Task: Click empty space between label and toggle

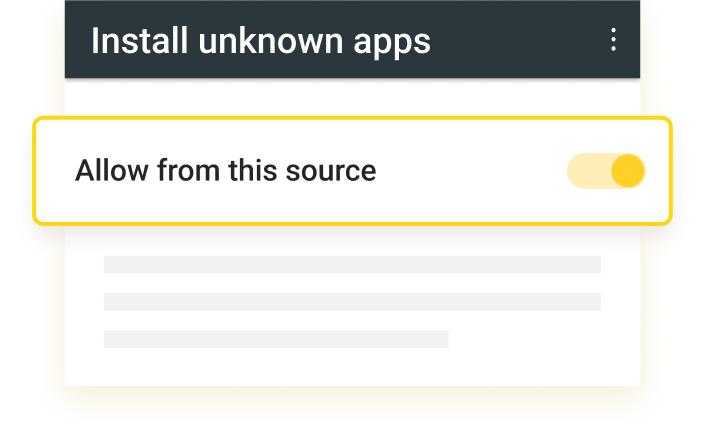Action: (x=470, y=171)
